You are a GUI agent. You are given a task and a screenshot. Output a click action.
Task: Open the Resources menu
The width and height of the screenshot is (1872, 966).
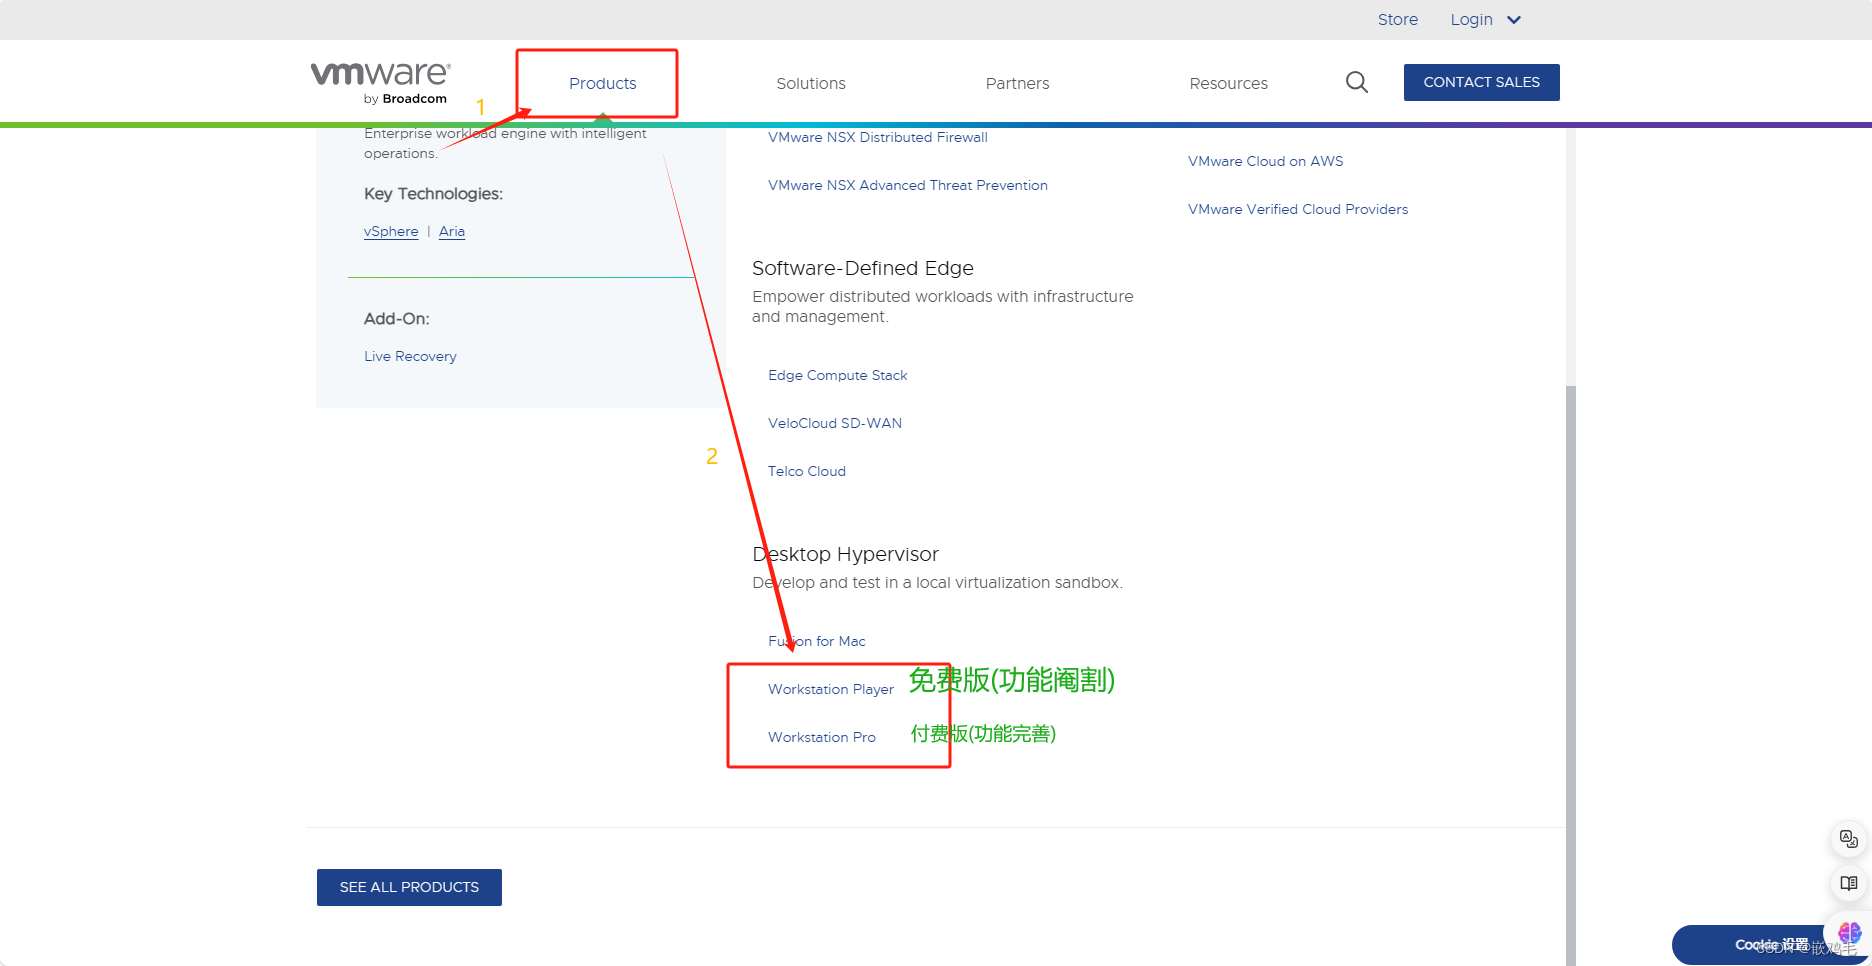1228,83
